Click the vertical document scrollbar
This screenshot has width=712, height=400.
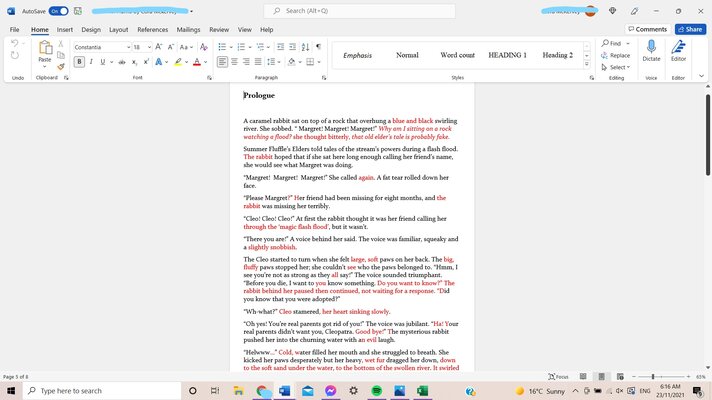point(707,135)
